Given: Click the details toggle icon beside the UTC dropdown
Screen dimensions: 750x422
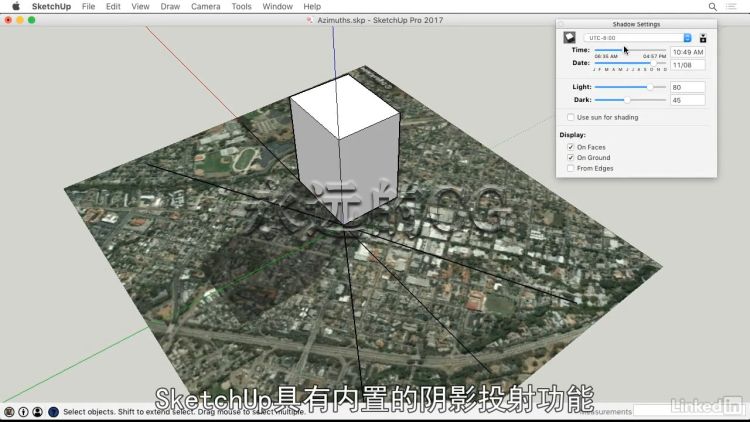Looking at the screenshot, I should pyautogui.click(x=703, y=38).
